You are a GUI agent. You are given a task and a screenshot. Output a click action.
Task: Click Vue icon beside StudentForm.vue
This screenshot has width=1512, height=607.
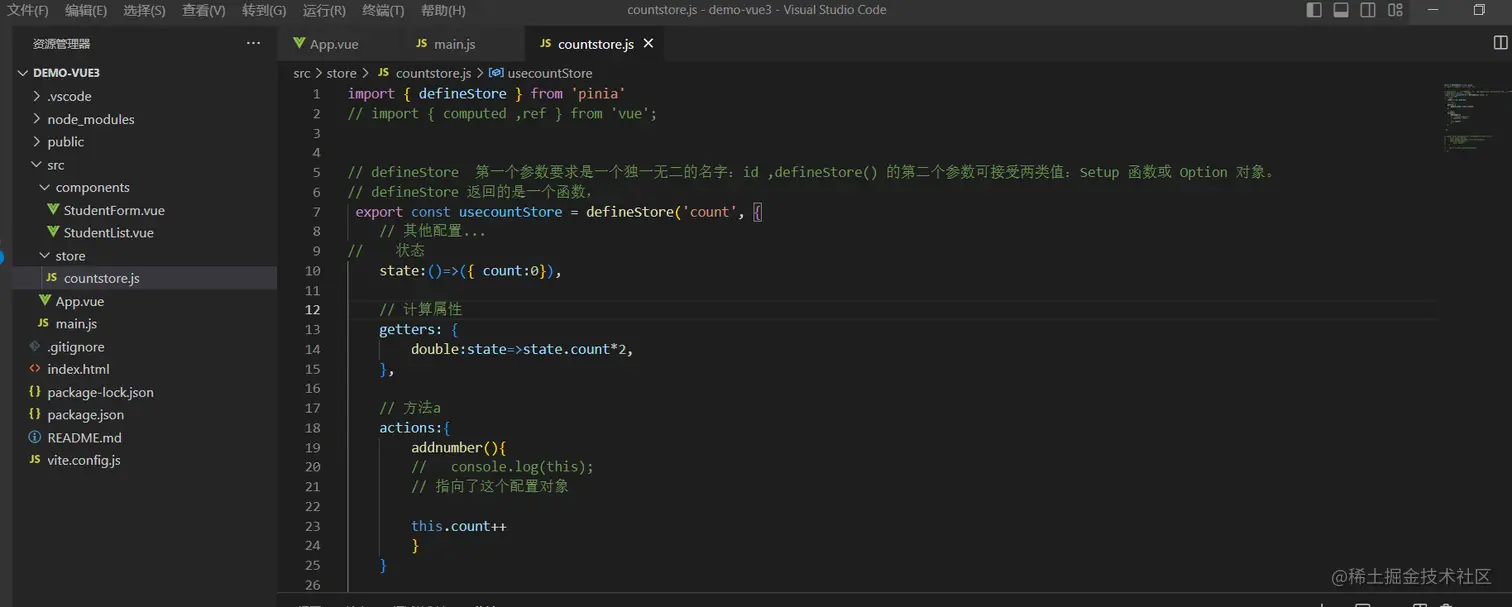53,210
